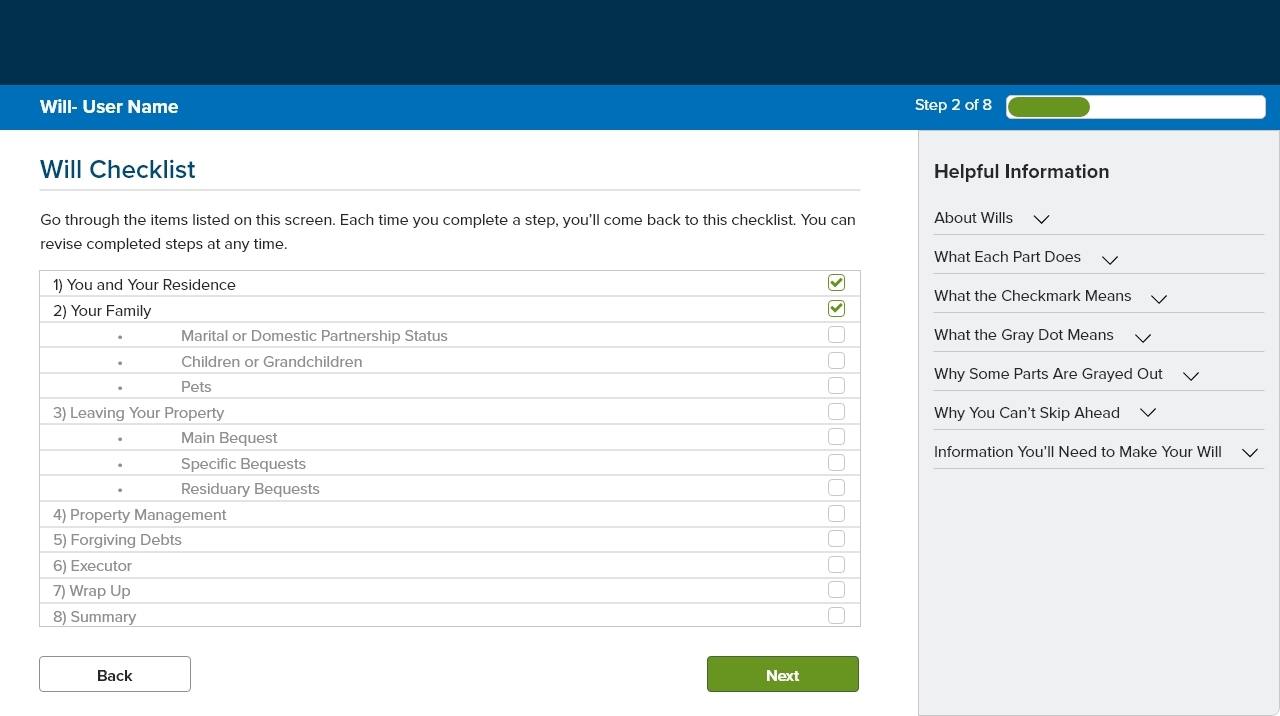Check the Executor checkbox

click(836, 564)
